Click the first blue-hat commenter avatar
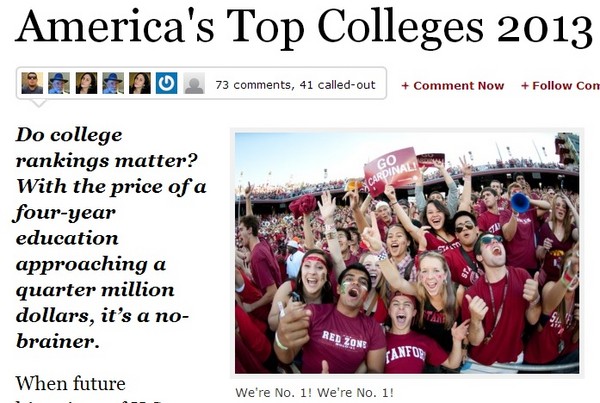The width and height of the screenshot is (600, 403). 59,84
